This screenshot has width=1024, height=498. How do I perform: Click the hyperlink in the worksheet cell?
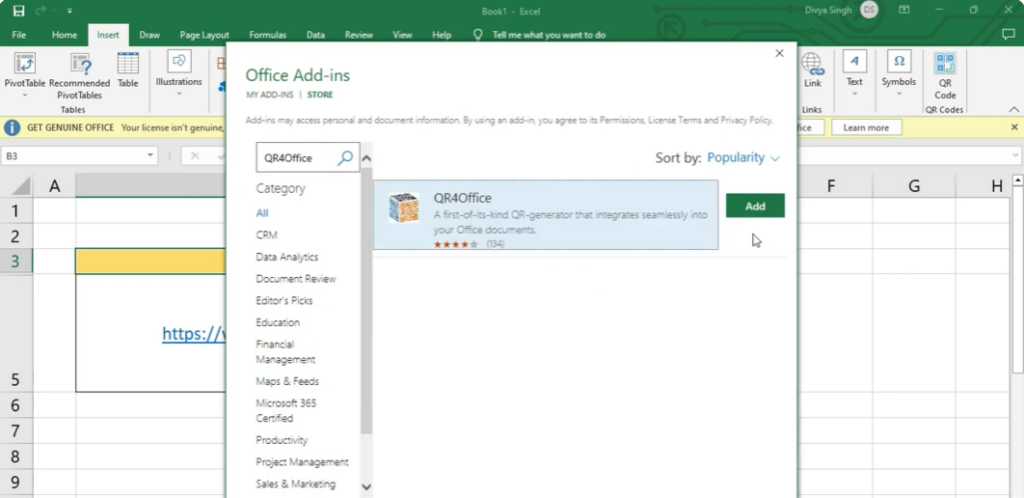(194, 334)
